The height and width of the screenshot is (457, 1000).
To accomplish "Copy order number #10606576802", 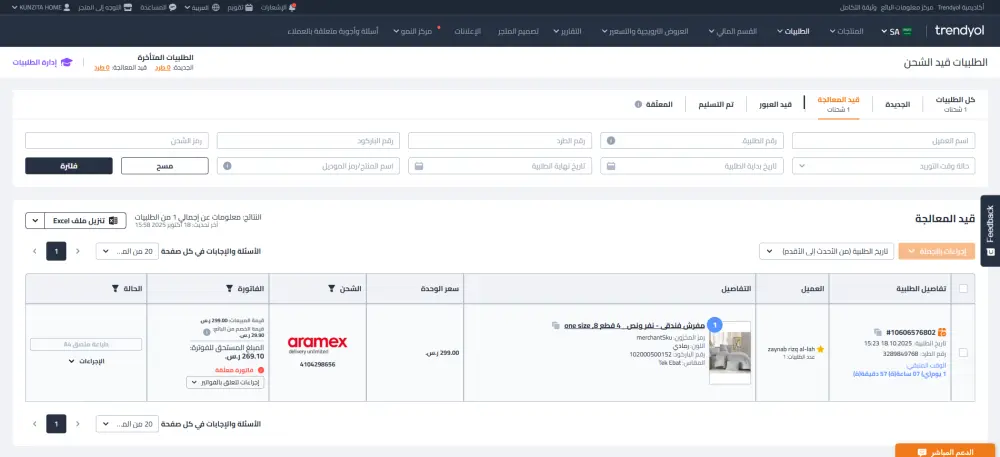I will coord(878,332).
